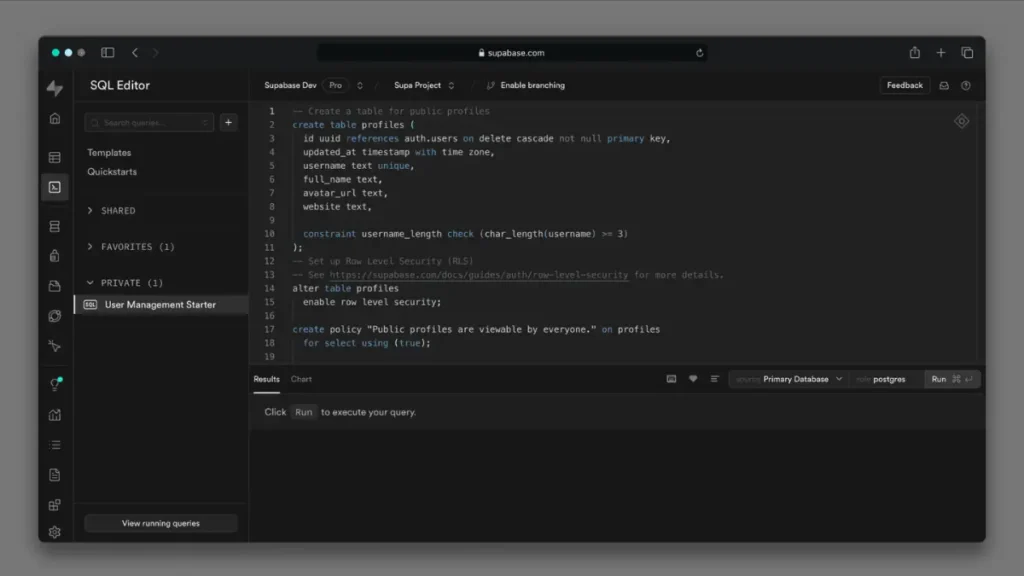Click the Home icon in sidebar
The image size is (1024, 576).
pyautogui.click(x=55, y=118)
